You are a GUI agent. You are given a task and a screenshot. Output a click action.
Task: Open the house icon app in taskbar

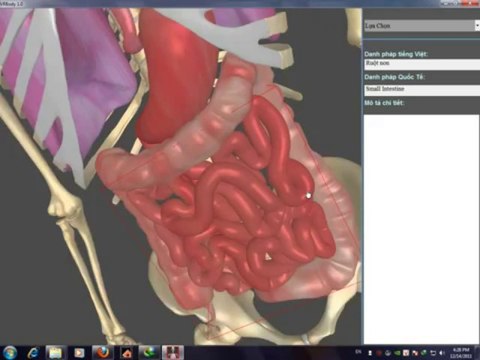(x=126, y=353)
